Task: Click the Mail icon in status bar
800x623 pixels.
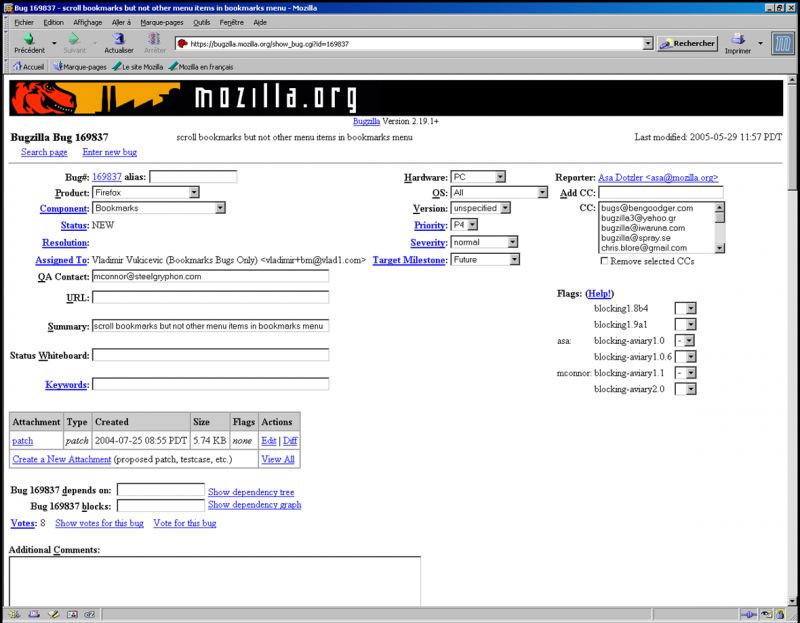Action: click(33, 615)
